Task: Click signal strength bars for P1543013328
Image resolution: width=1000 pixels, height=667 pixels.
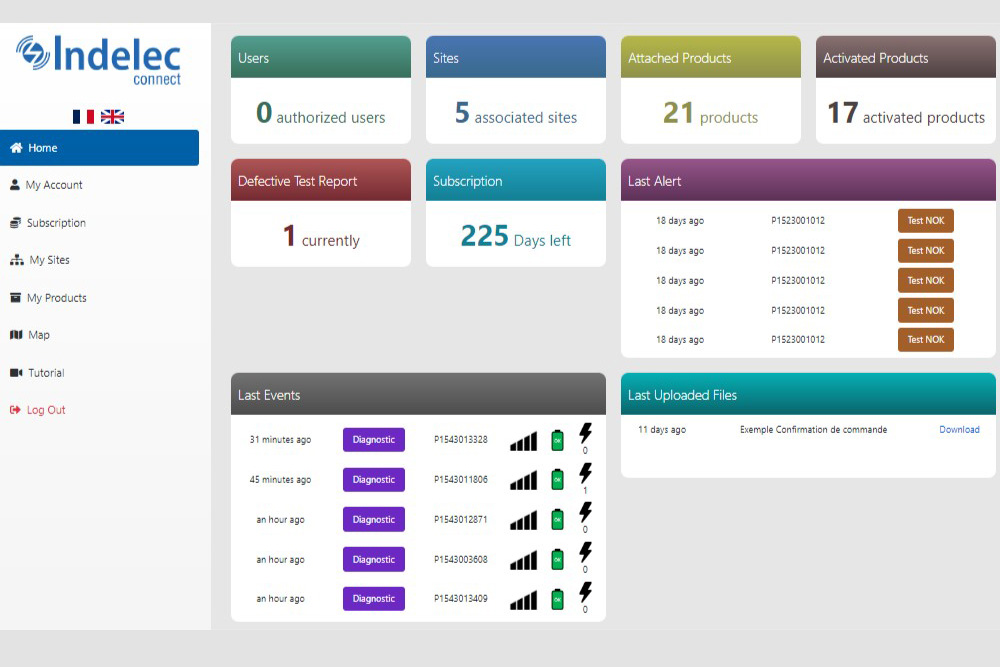Action: click(x=523, y=441)
